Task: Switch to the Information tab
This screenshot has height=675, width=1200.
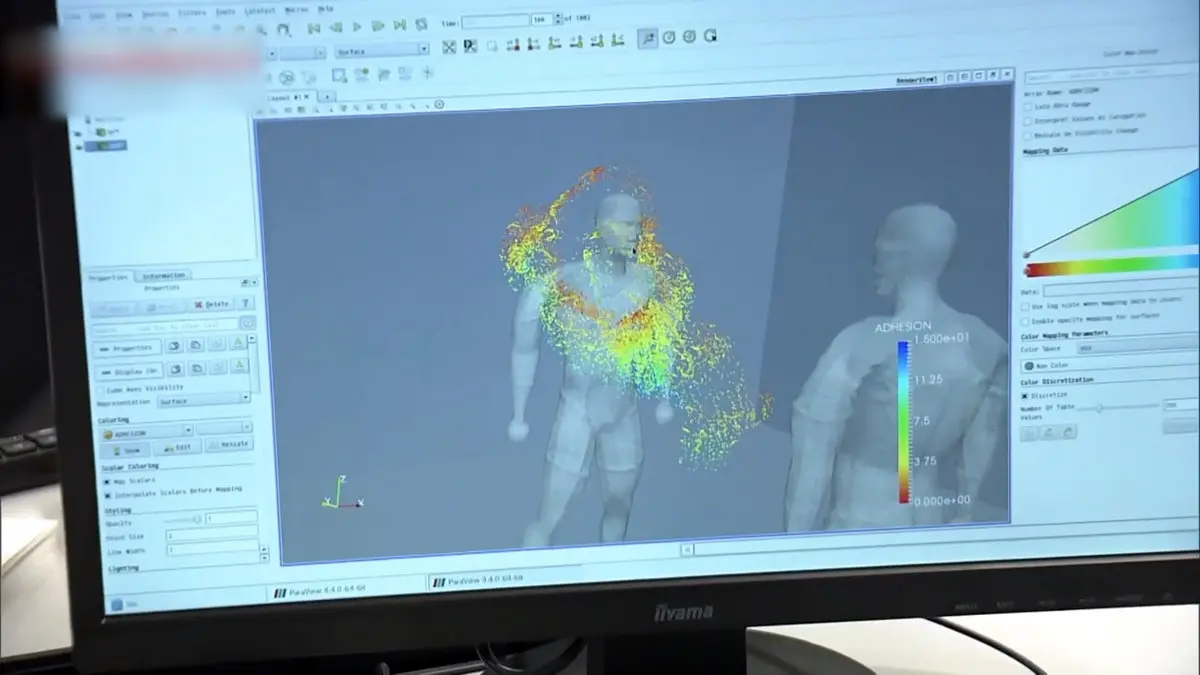Action: (163, 276)
